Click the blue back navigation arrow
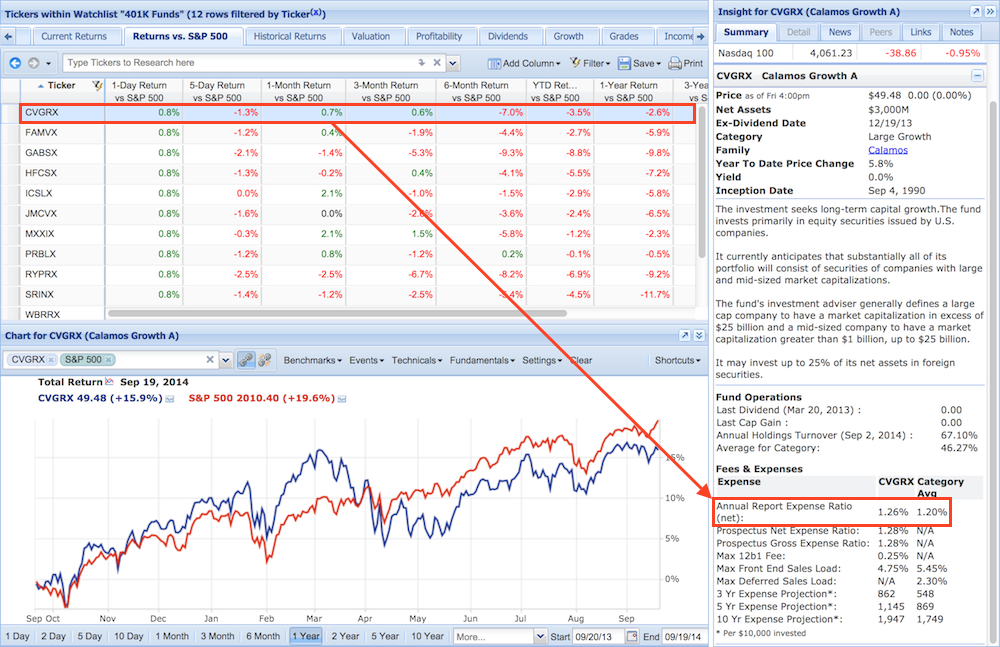The image size is (1000, 647). pos(15,63)
